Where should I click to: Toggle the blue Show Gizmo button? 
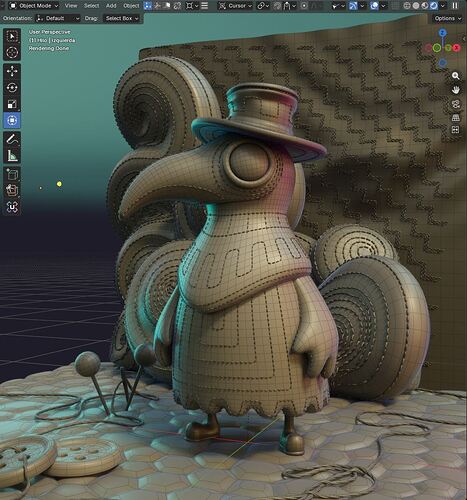[x=353, y=6]
